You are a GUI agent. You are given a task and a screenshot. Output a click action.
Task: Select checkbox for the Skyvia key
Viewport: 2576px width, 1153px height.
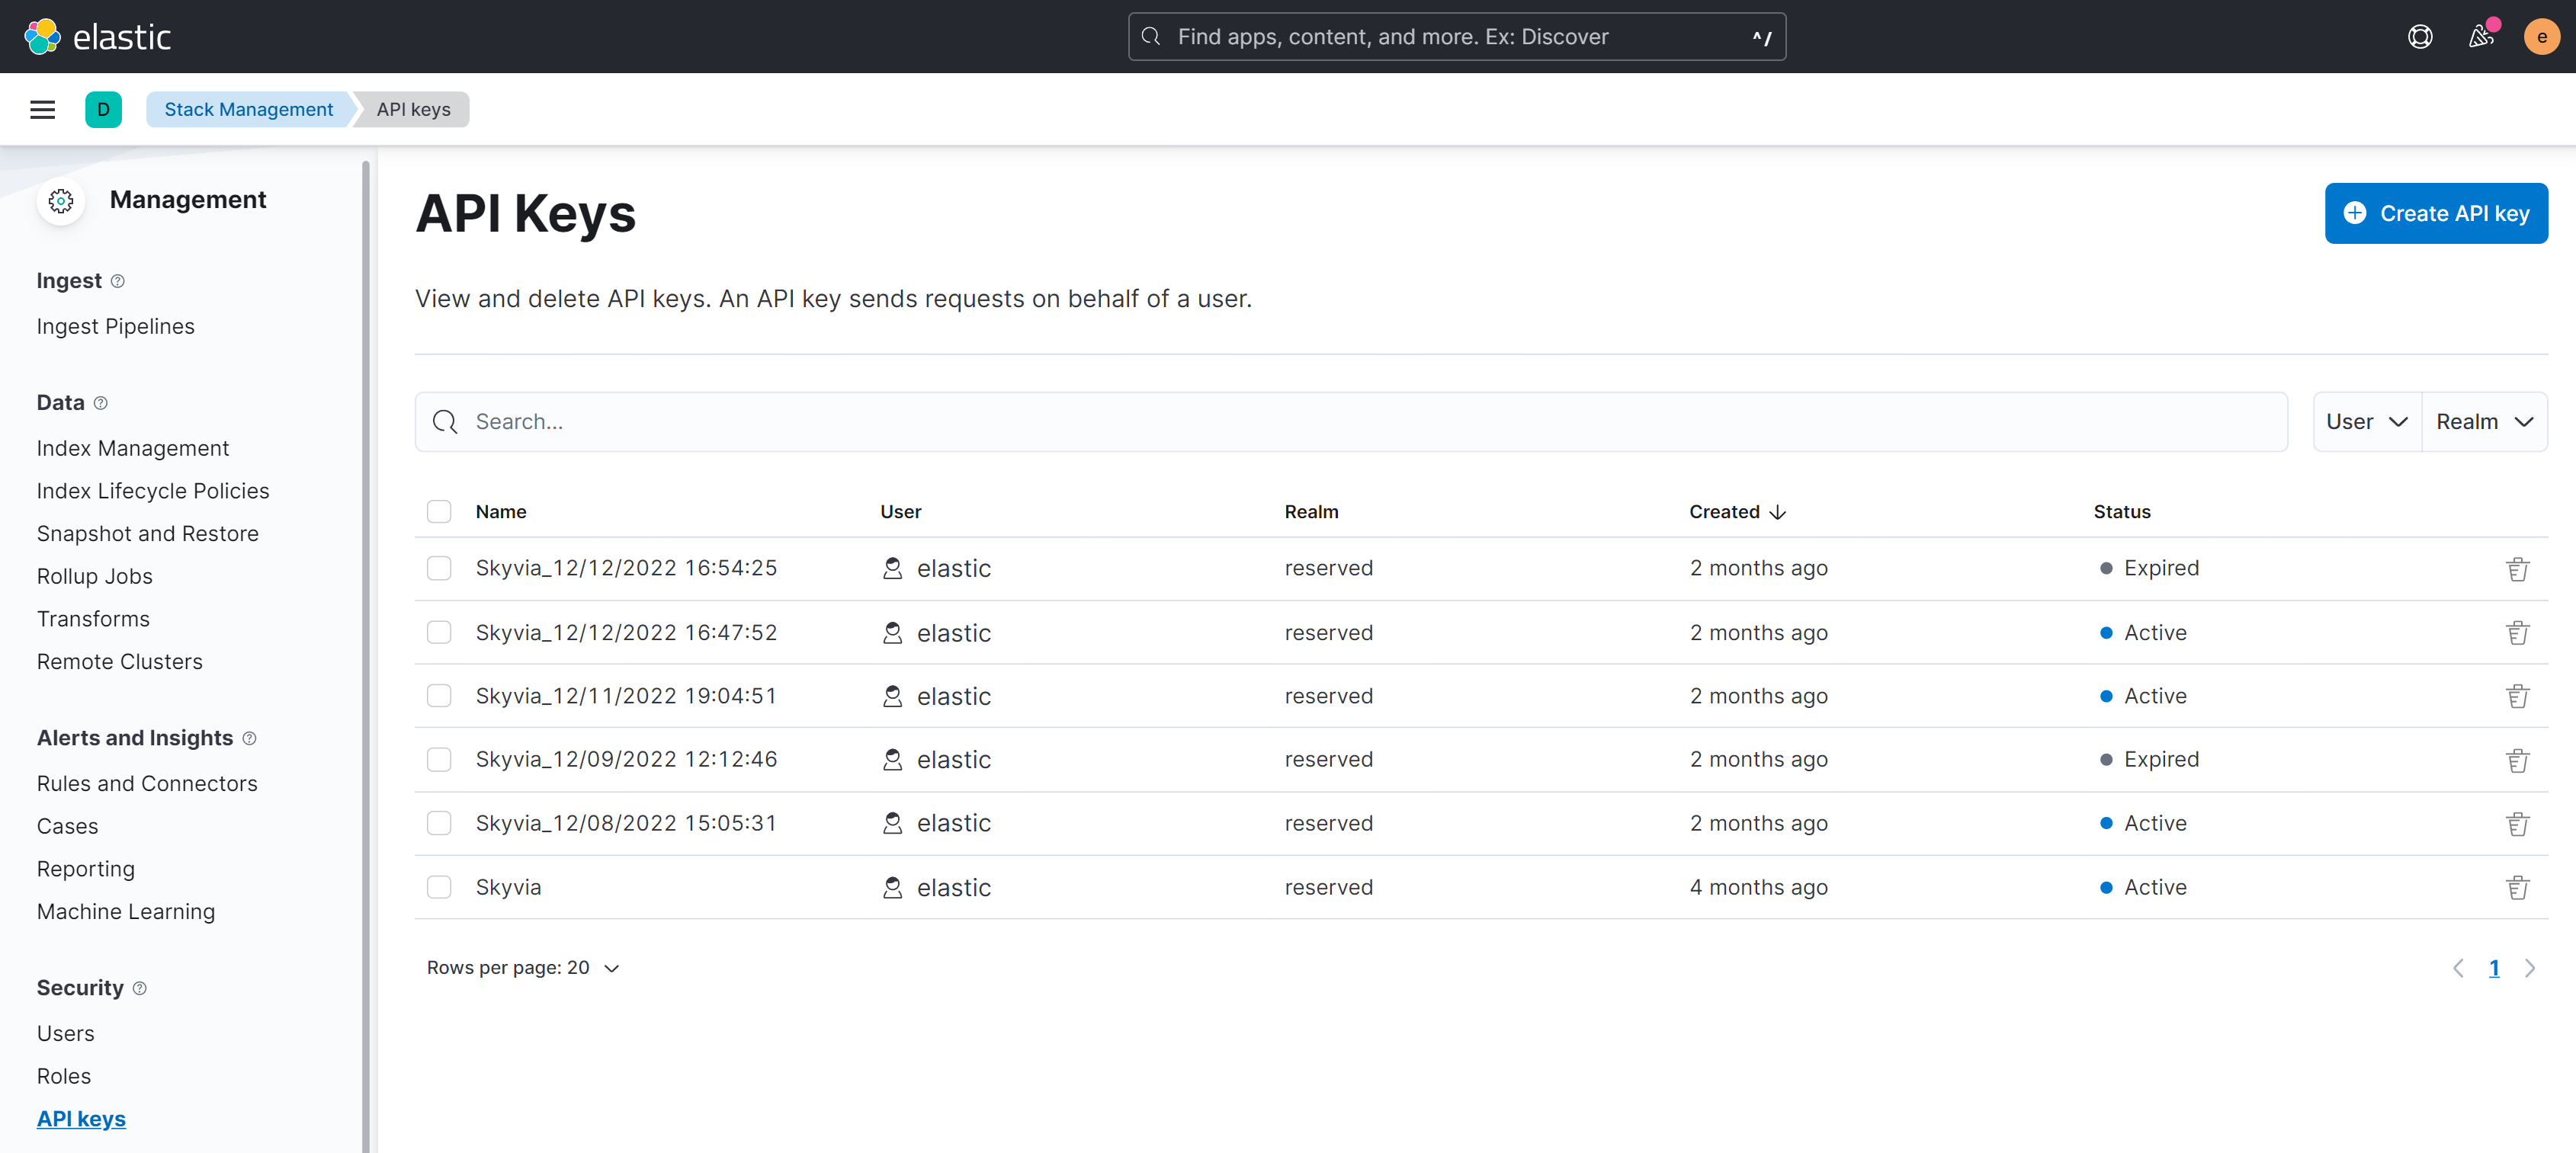click(x=439, y=887)
